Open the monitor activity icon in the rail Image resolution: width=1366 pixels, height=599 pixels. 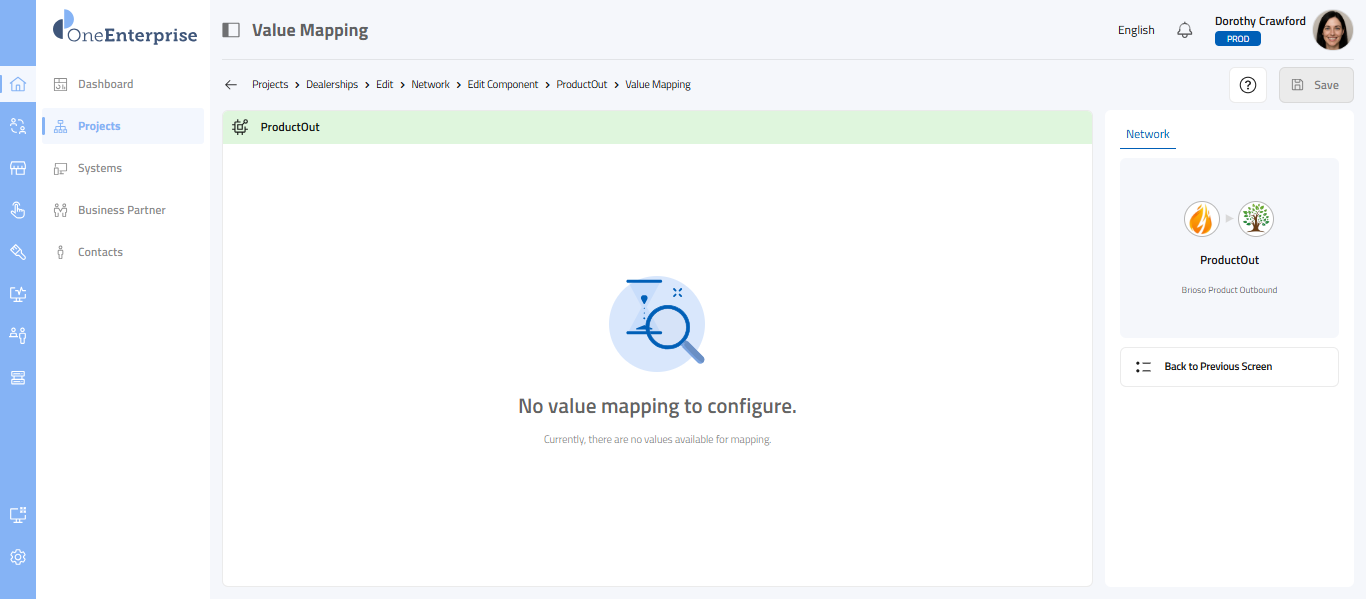tap(18, 294)
